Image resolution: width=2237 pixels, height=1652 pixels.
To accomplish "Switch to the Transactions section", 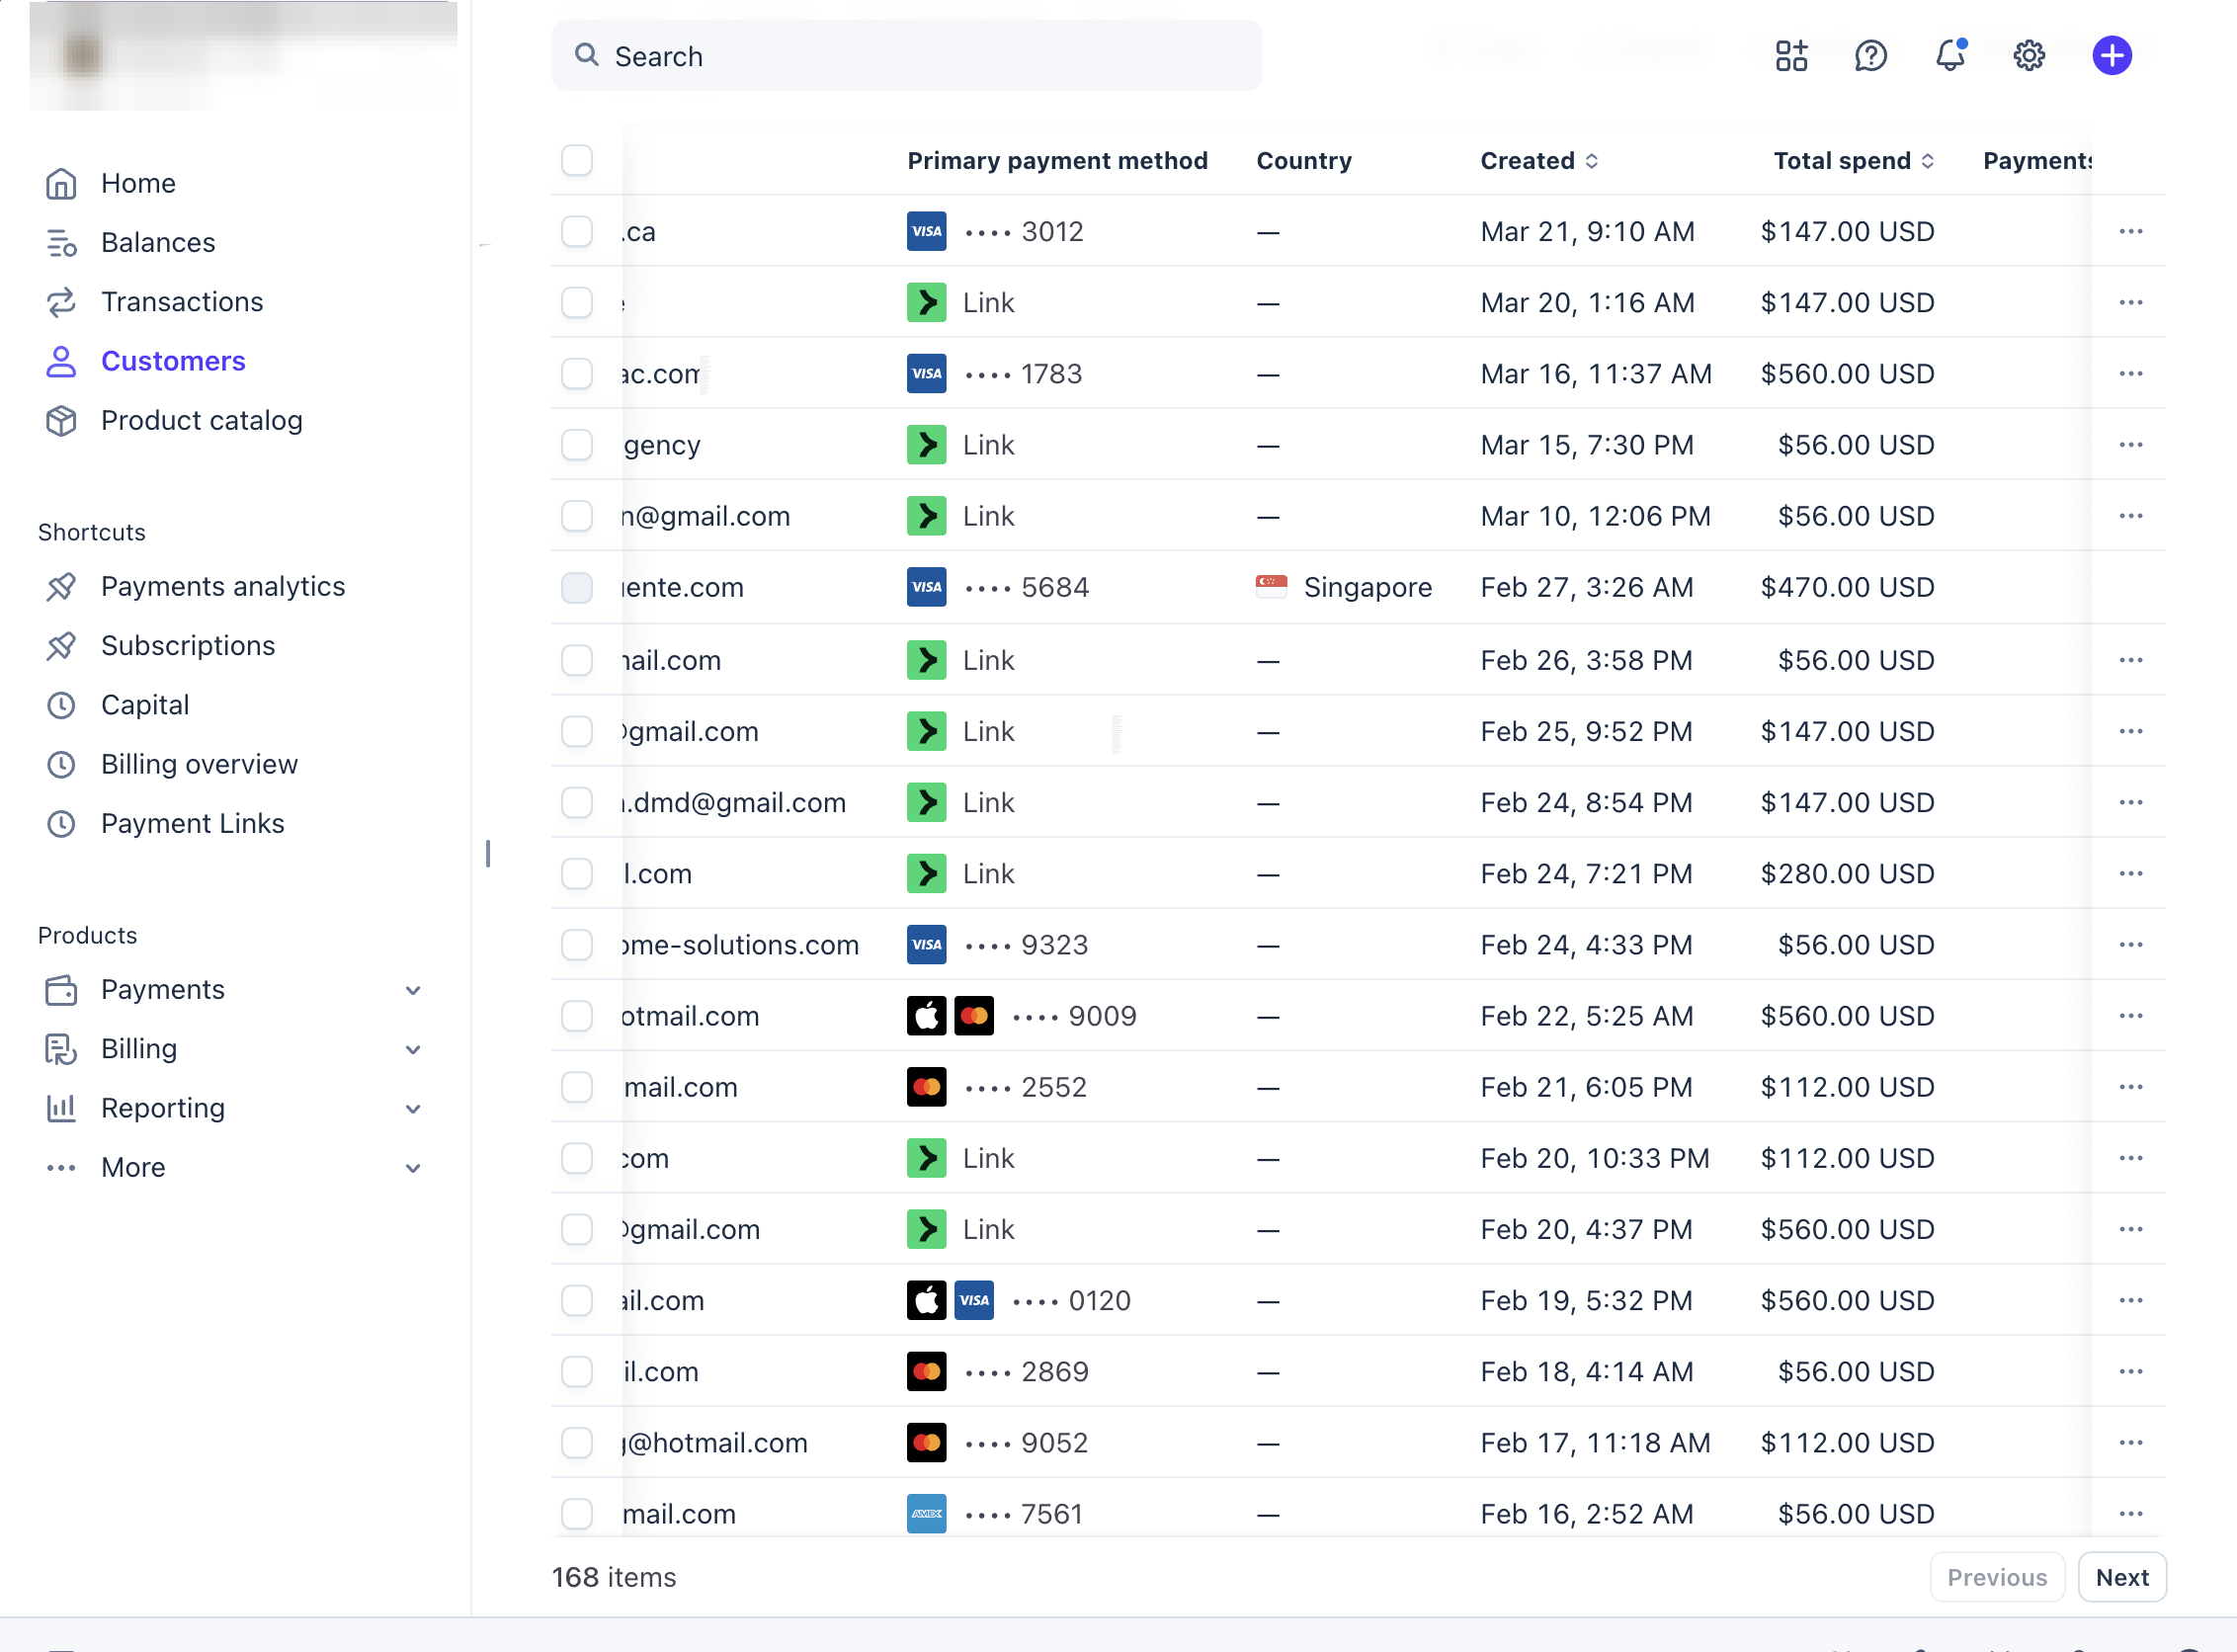I will click(x=182, y=301).
